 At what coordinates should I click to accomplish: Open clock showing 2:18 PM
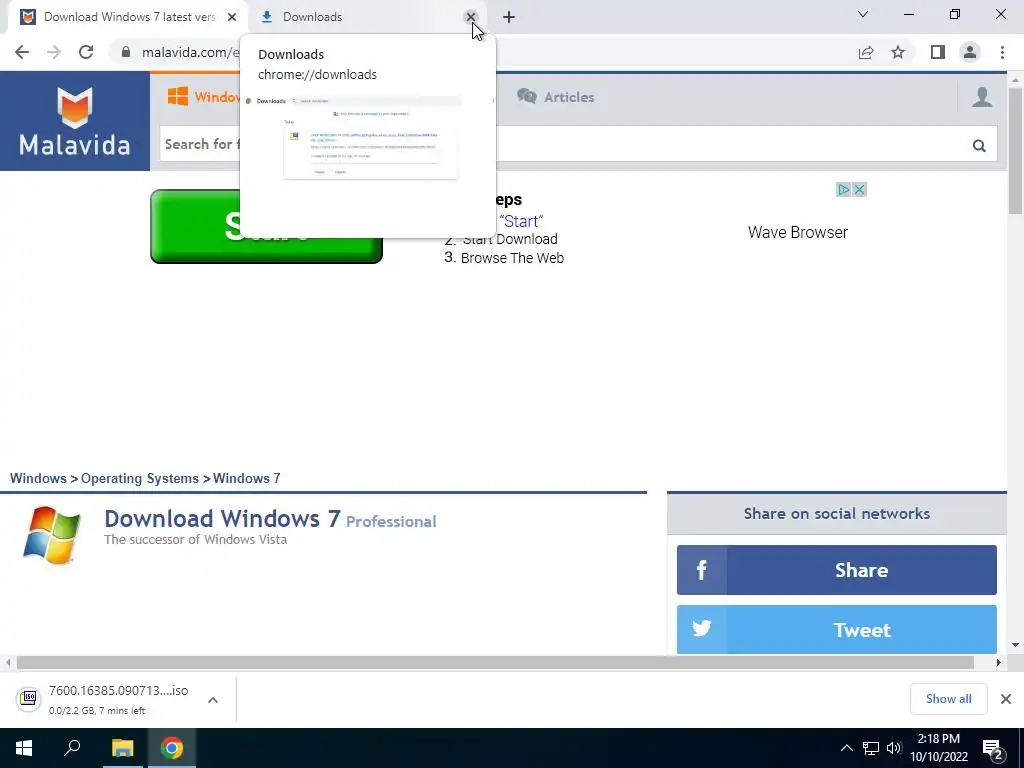938,748
